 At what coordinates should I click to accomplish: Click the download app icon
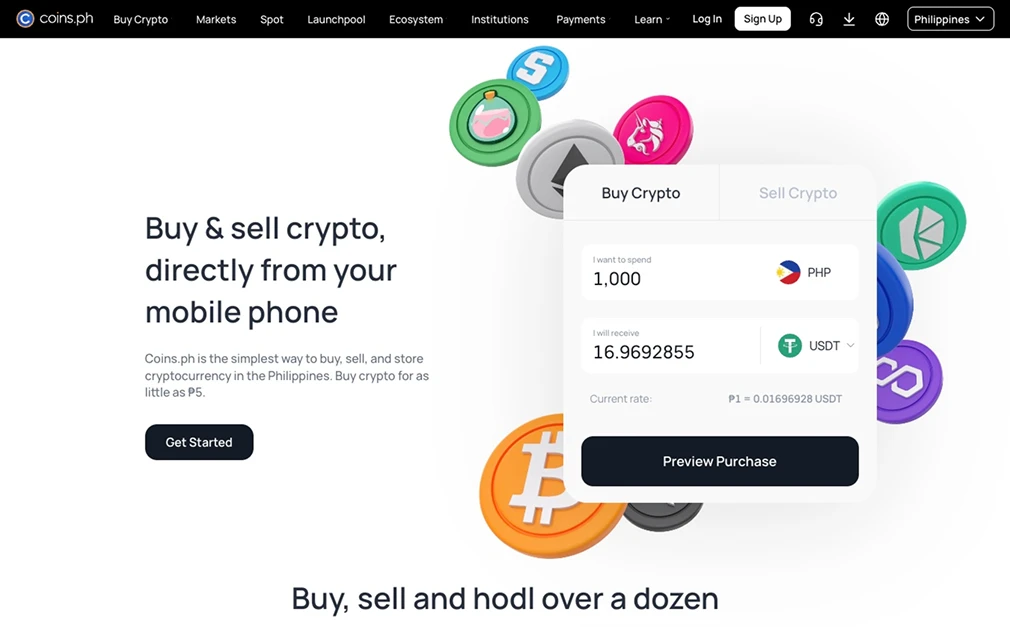[849, 19]
